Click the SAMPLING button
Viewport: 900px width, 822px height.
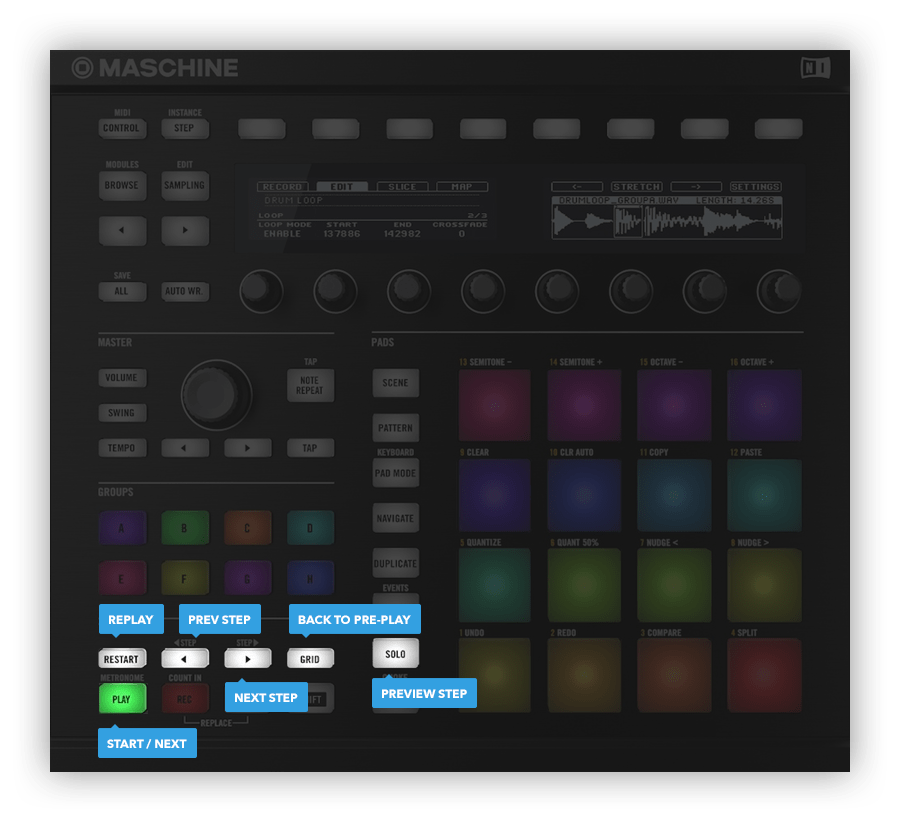[185, 185]
